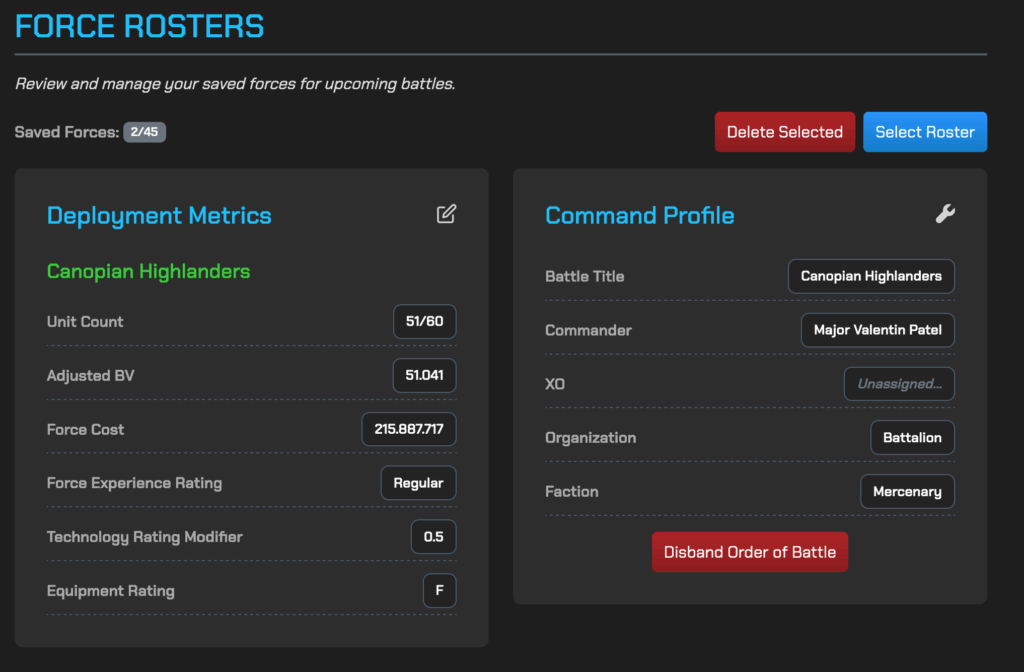Disband Order of Battle
The width and height of the screenshot is (1024, 672).
coord(749,552)
